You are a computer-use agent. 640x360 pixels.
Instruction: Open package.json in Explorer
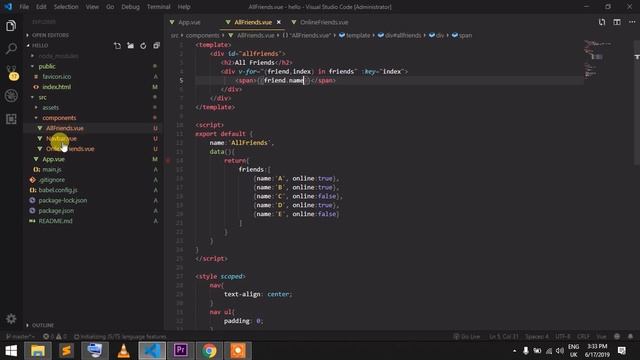coord(56,211)
